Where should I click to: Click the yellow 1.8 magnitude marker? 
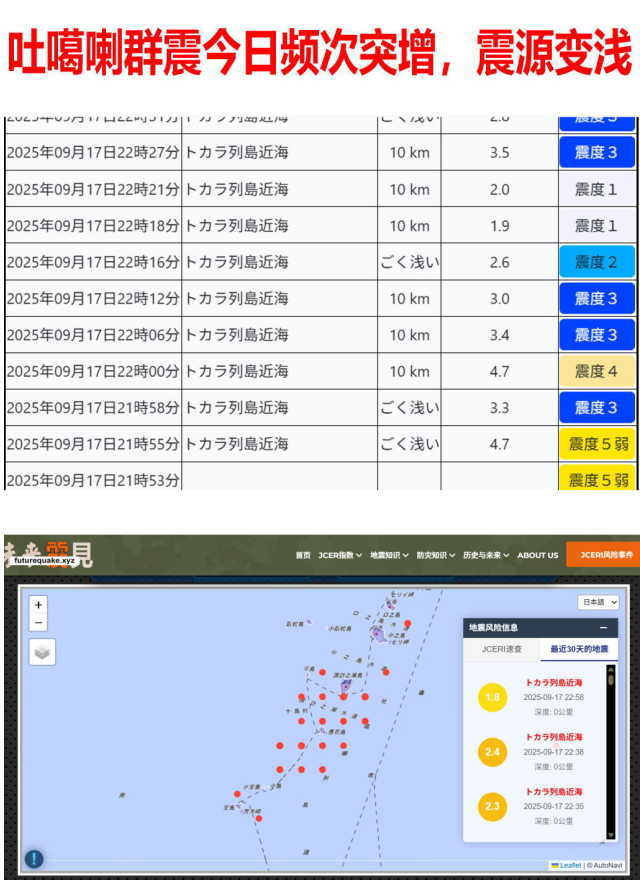[492, 697]
